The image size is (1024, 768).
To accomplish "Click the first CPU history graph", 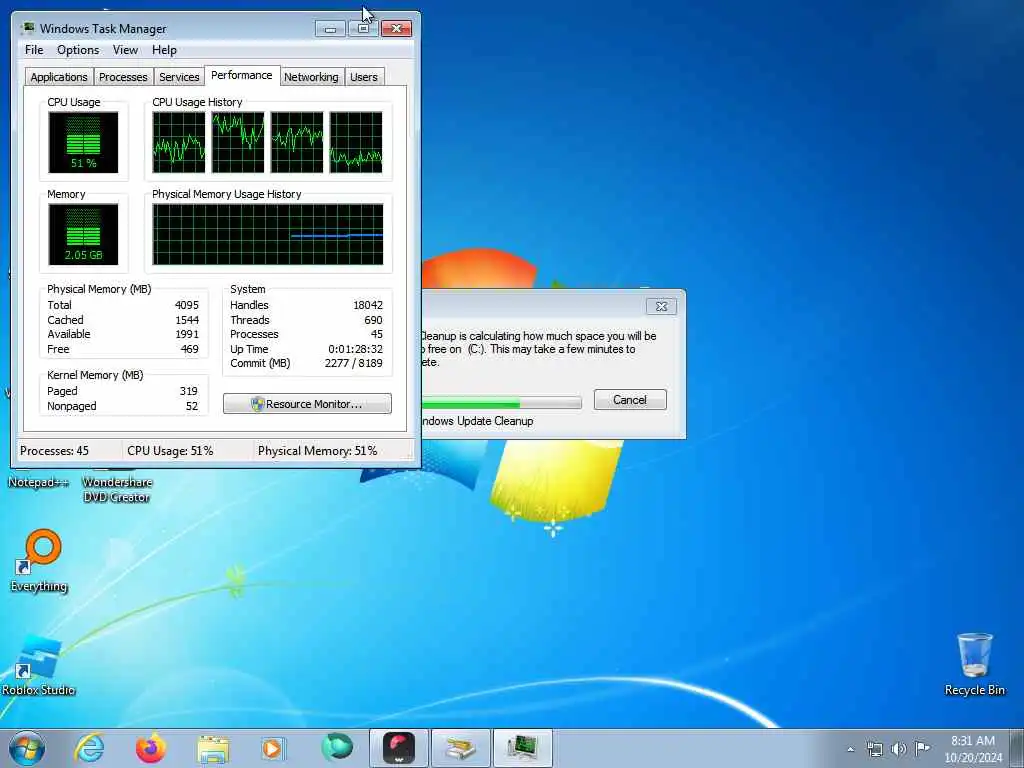I will pyautogui.click(x=179, y=142).
